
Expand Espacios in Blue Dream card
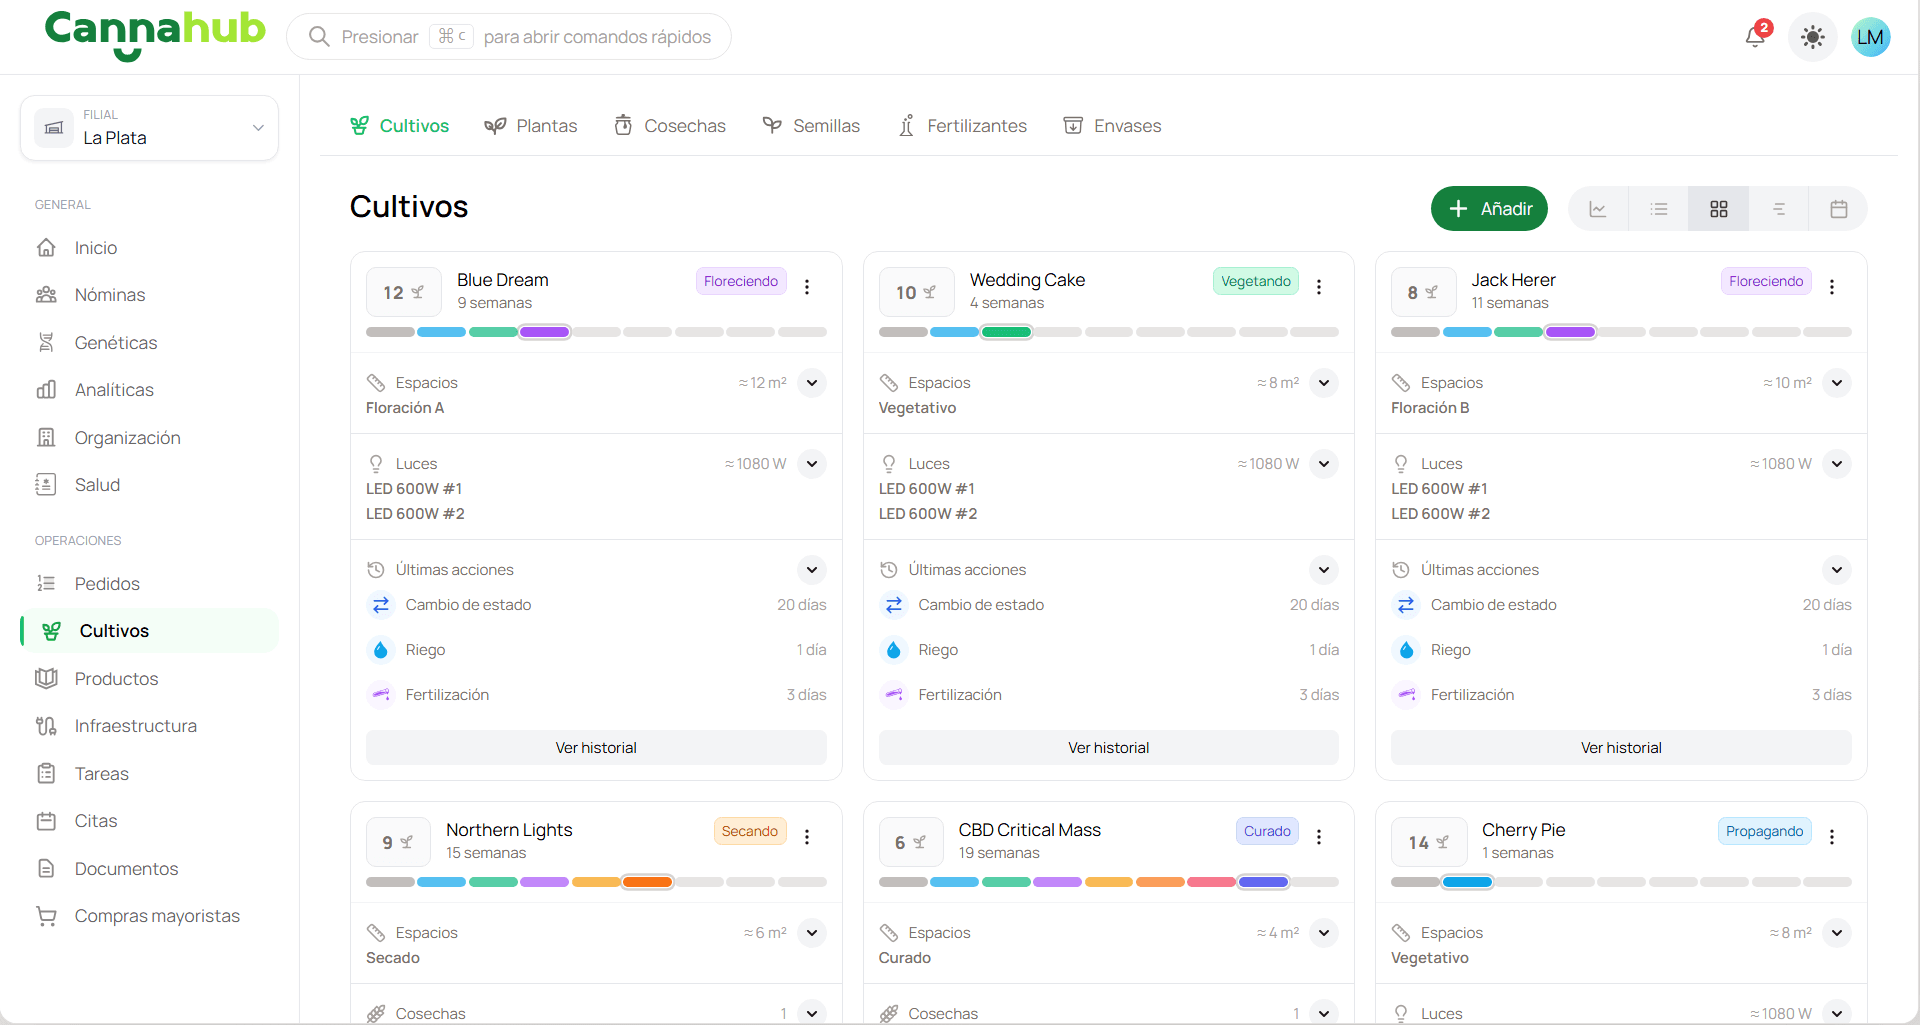812,383
